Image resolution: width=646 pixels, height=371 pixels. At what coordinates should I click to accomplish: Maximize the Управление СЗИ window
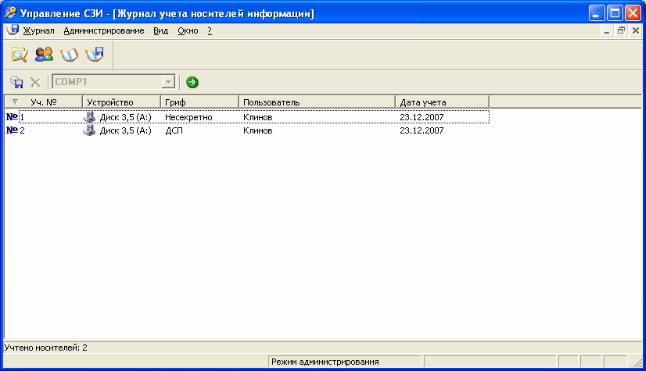coord(615,13)
